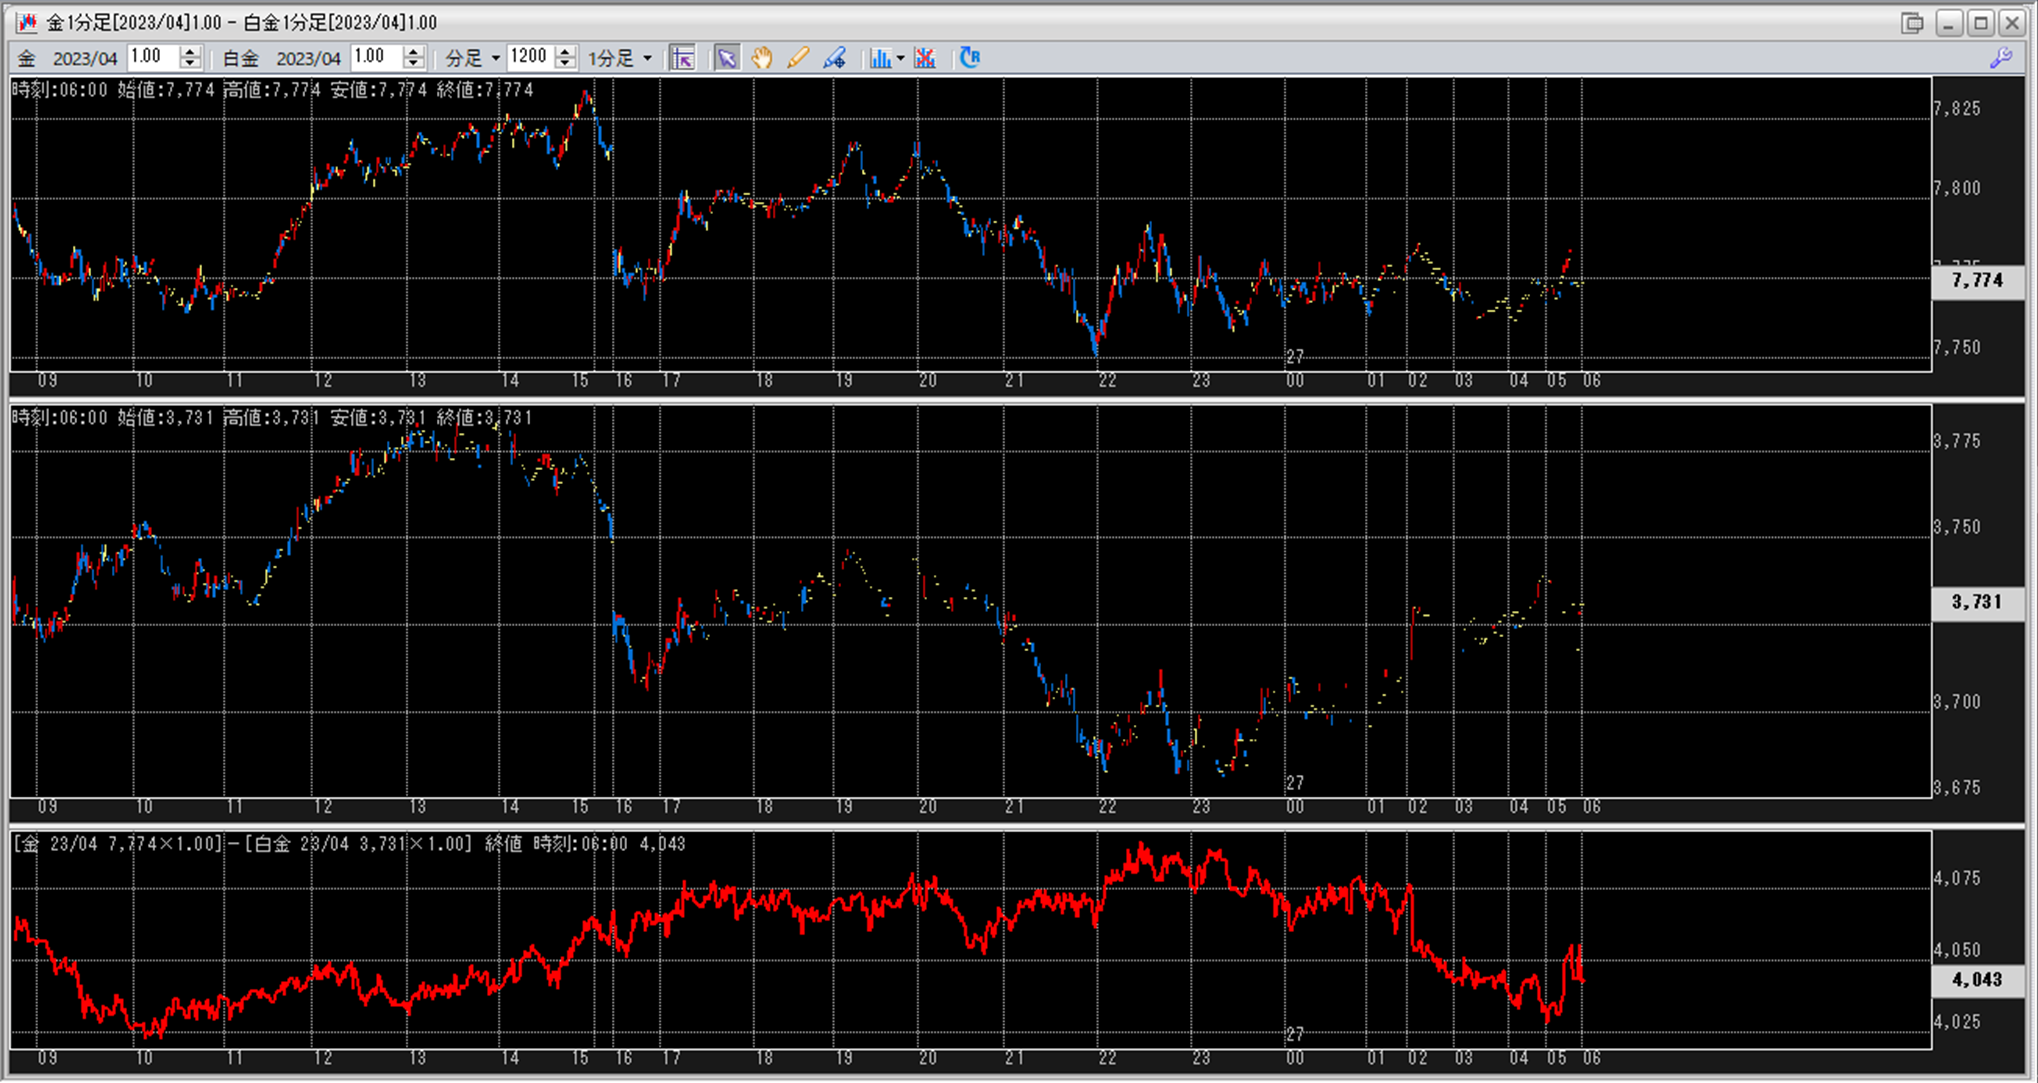2038x1083 pixels.
Task: Adjust the 1200 bar count stepper
Action: [565, 52]
